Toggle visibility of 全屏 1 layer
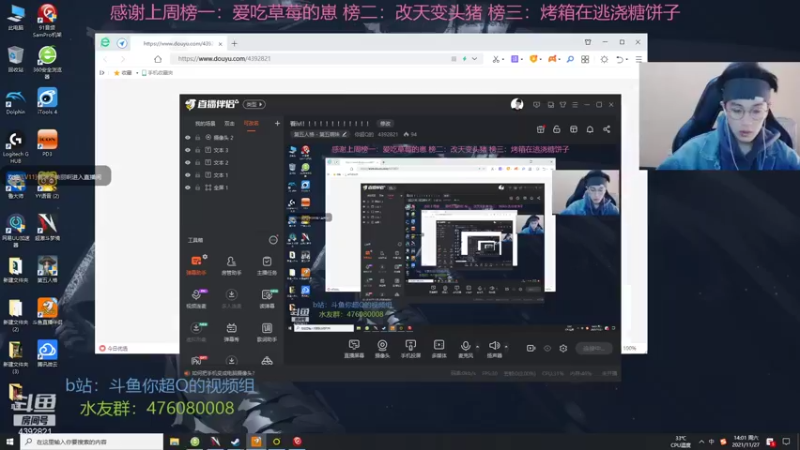The height and width of the screenshot is (450, 800). [x=188, y=187]
